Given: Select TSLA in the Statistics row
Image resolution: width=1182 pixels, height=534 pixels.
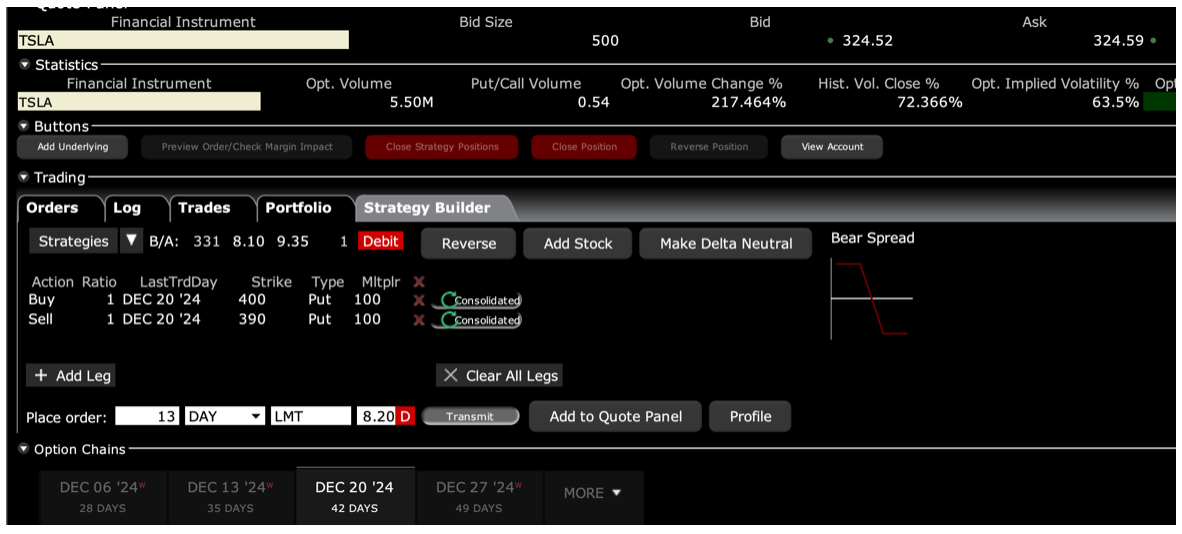Looking at the screenshot, I should point(139,102).
